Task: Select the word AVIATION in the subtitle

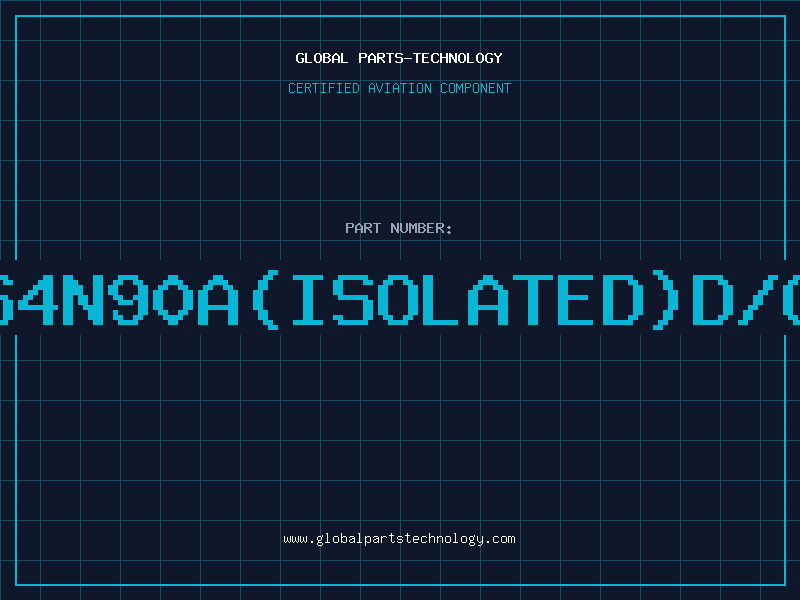Action: (399, 88)
